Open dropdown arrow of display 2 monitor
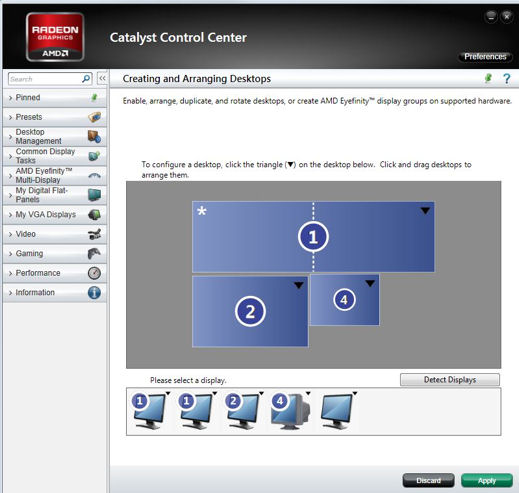Viewport: 519px width, 493px height. (x=261, y=394)
